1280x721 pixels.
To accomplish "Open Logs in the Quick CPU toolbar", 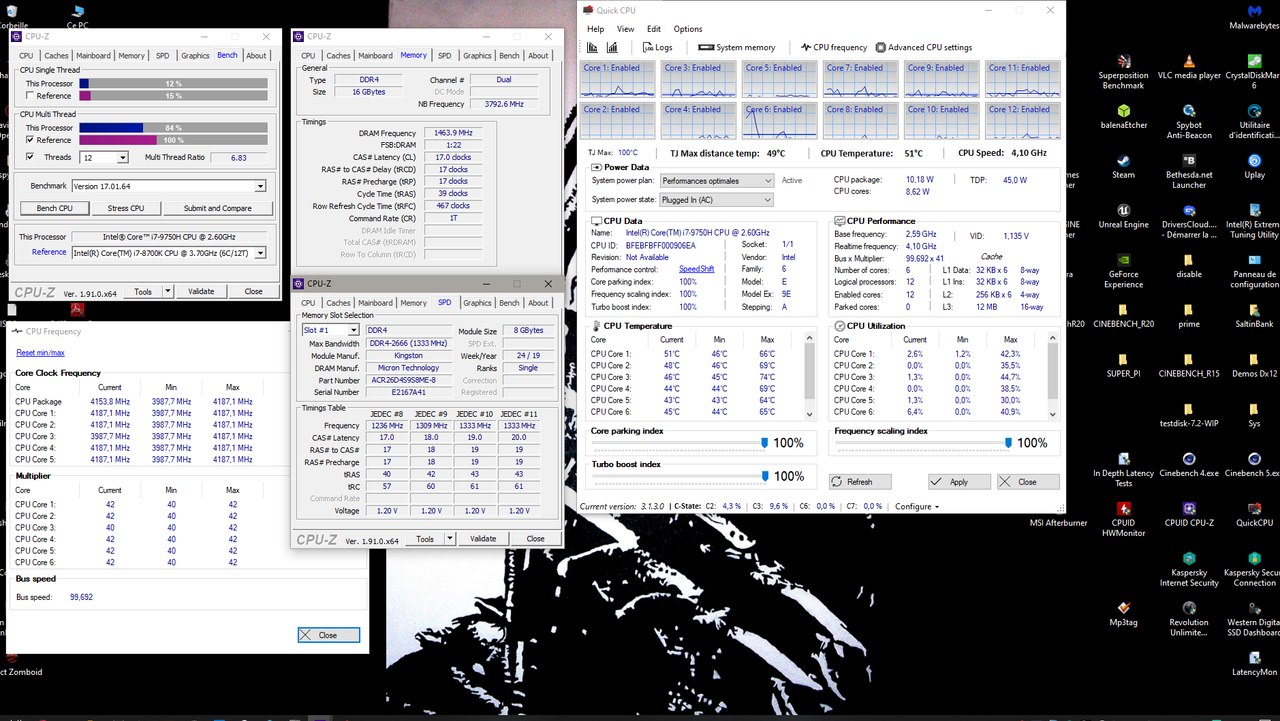I will [x=657, y=47].
